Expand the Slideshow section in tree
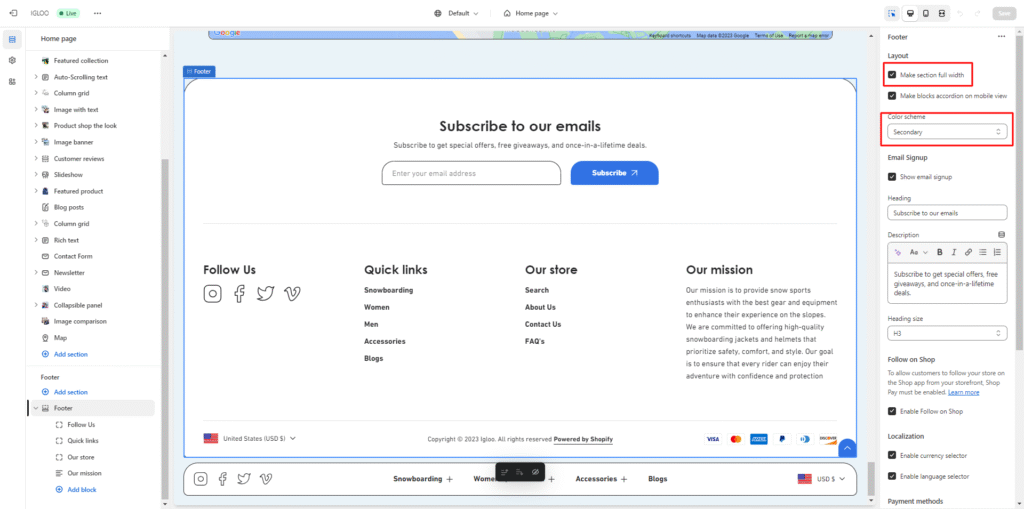 [36, 175]
